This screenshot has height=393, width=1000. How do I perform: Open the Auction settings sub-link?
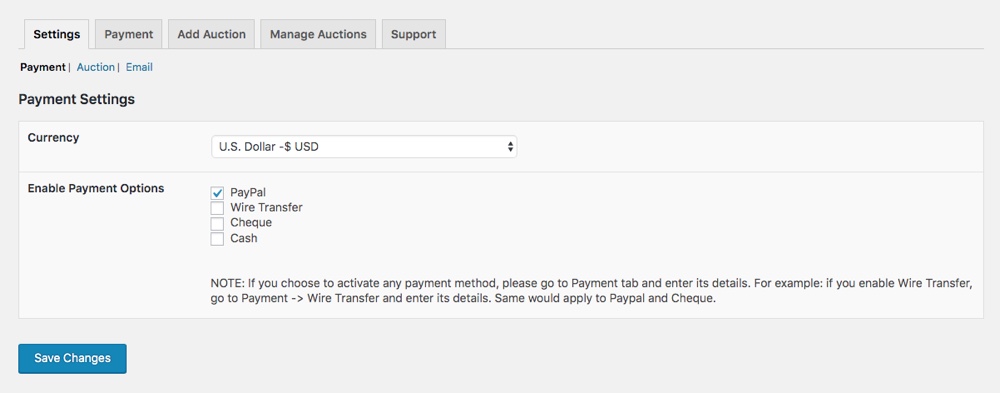[96, 67]
